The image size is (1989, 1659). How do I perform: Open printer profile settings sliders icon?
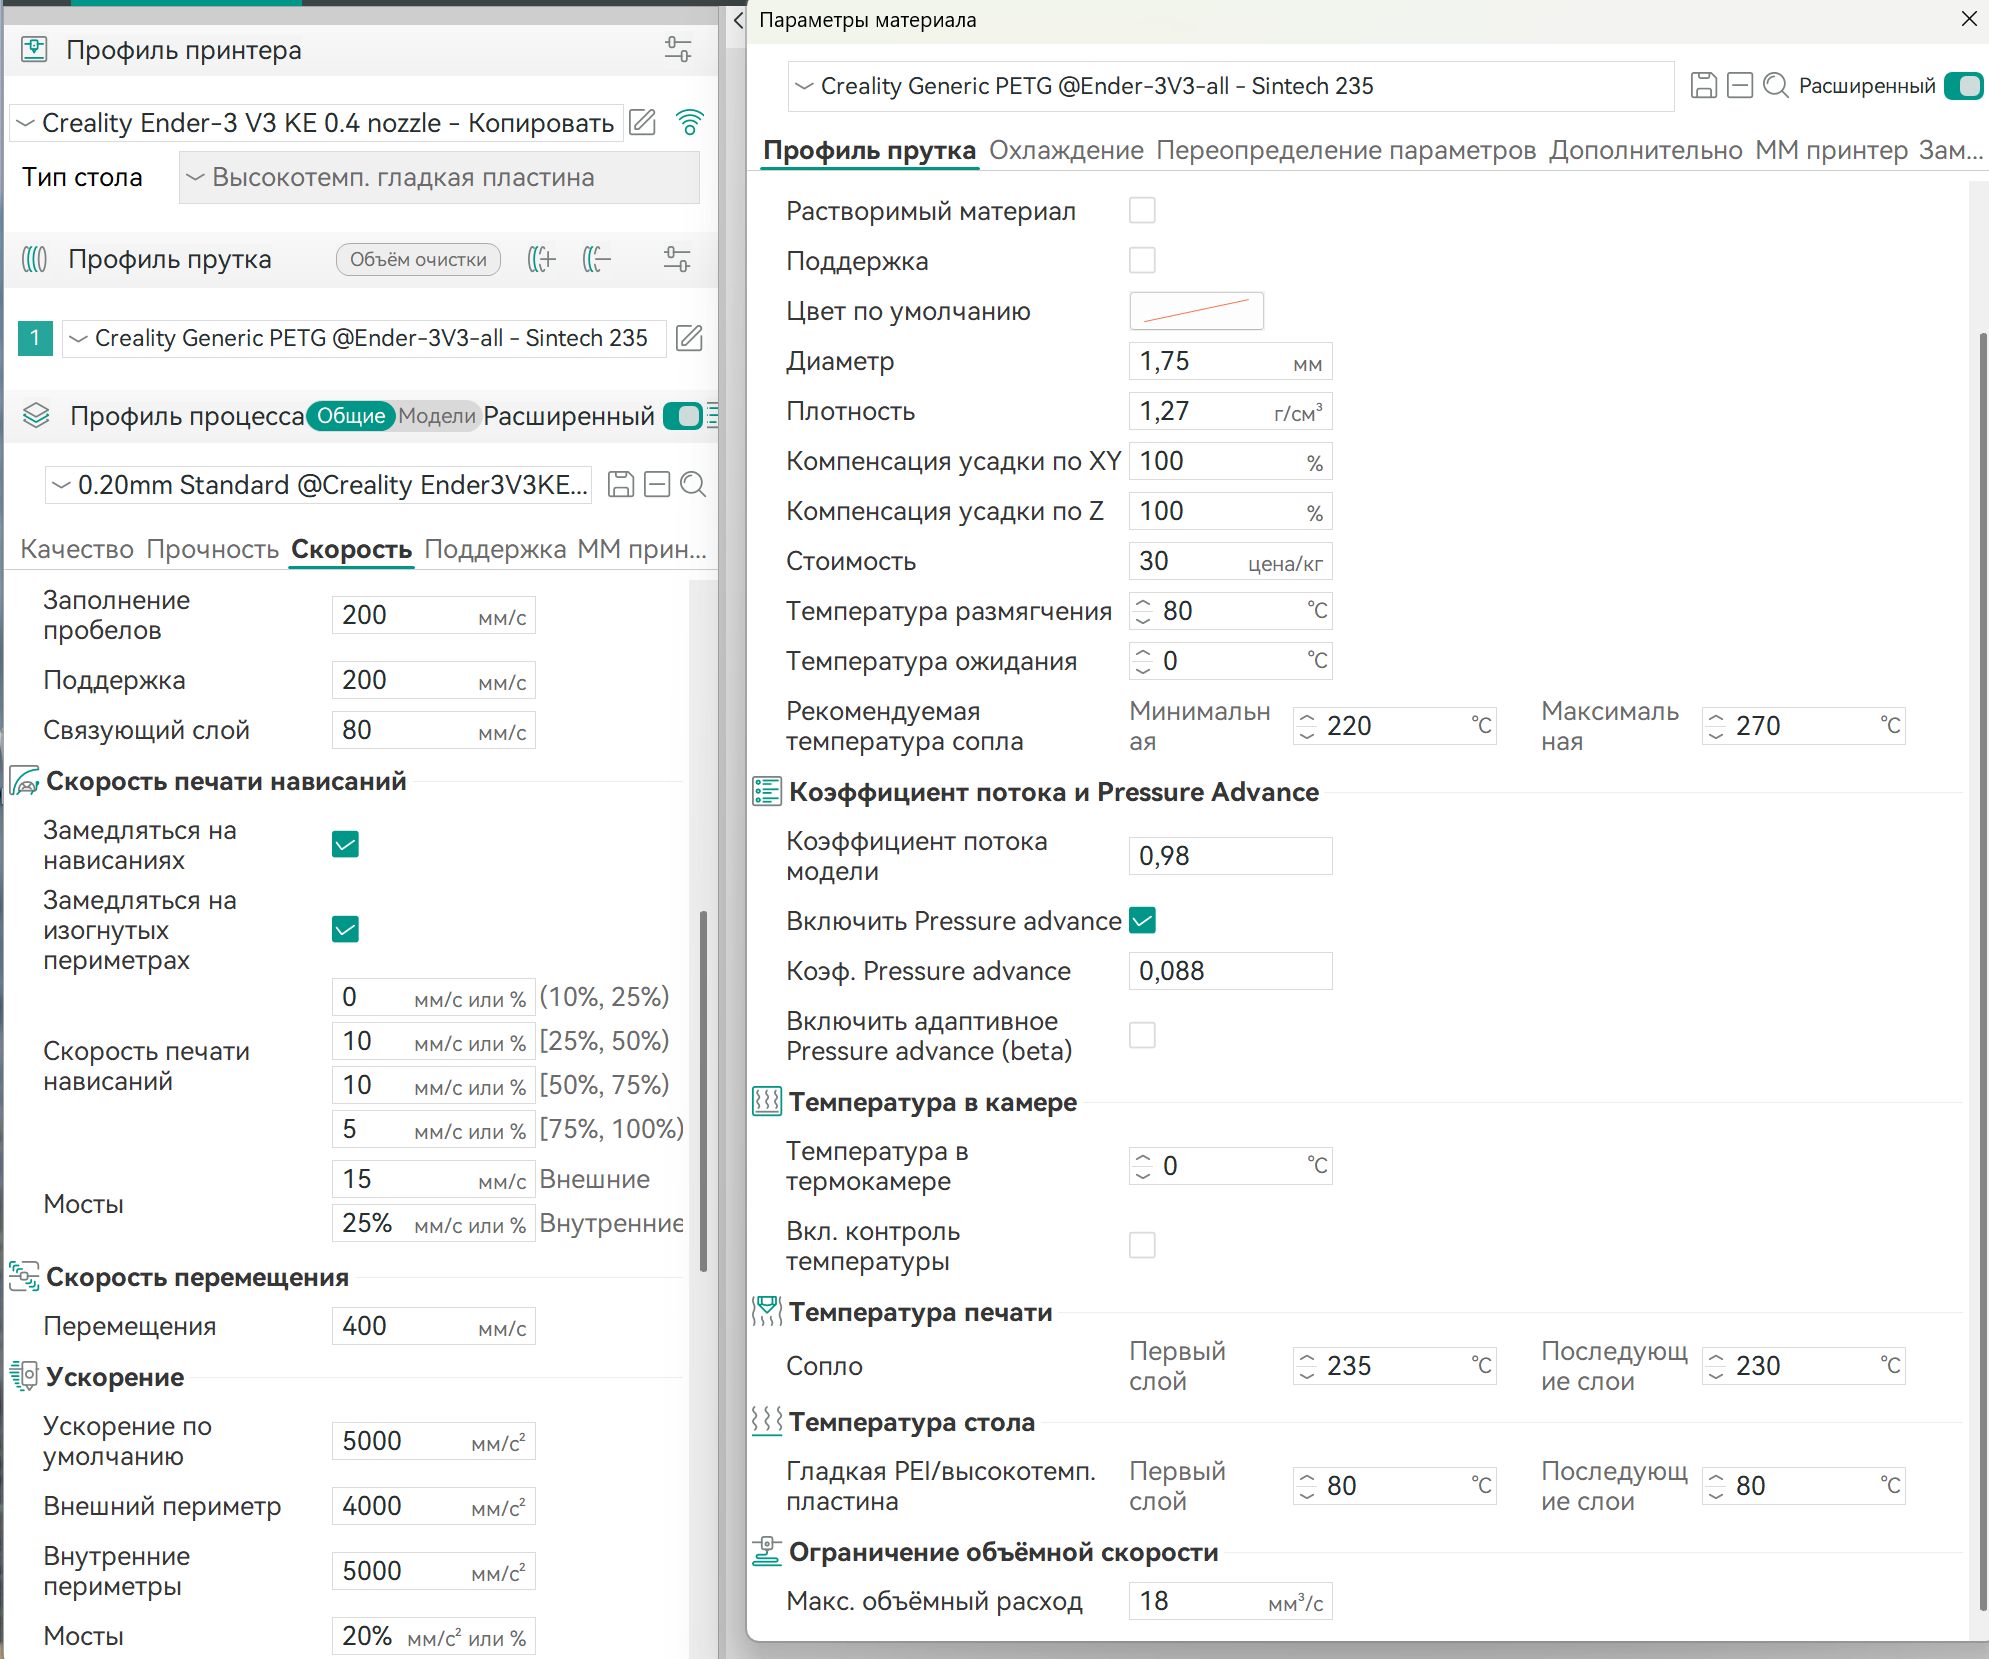point(677,50)
